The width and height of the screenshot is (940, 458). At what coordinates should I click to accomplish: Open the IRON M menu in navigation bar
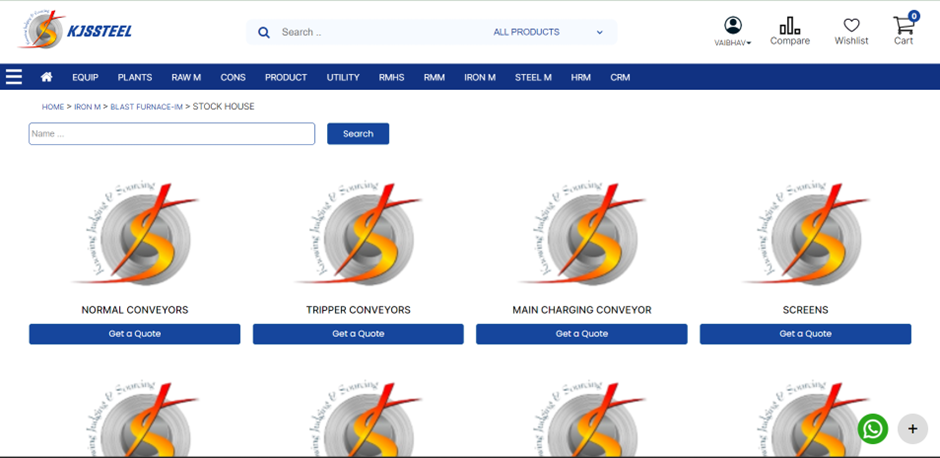click(x=480, y=77)
